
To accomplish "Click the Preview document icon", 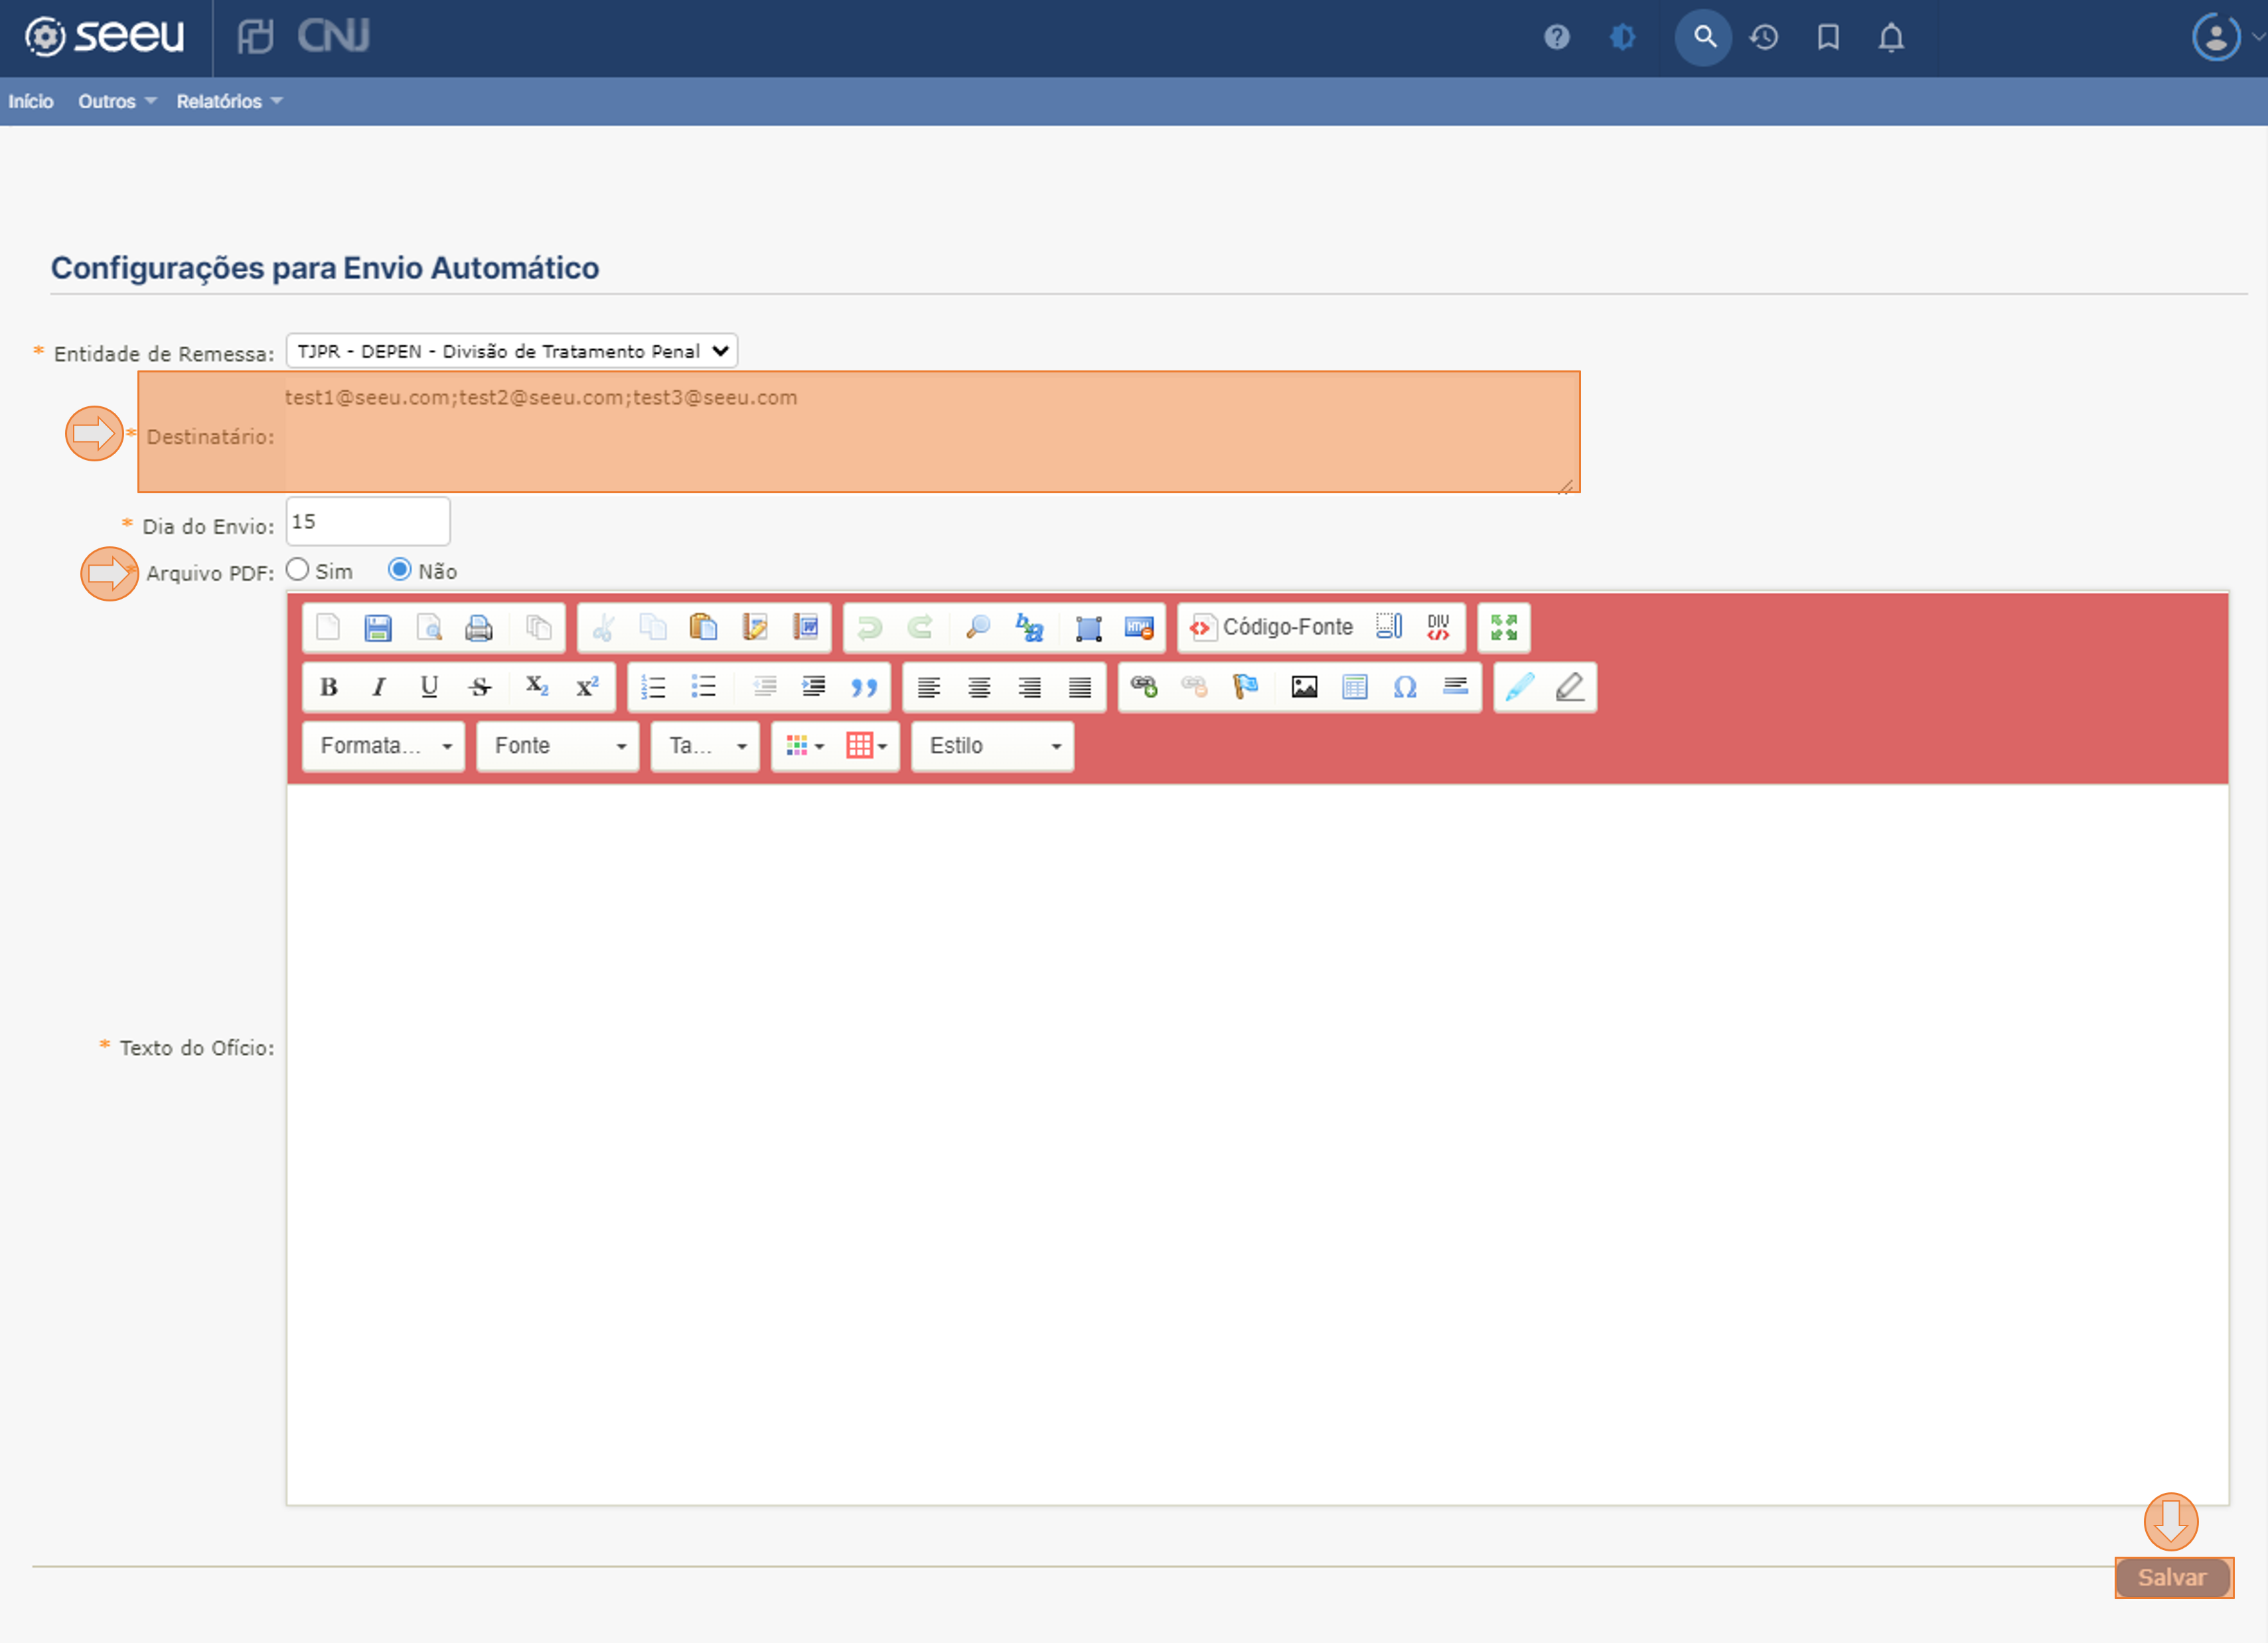I will pyautogui.click(x=429, y=627).
